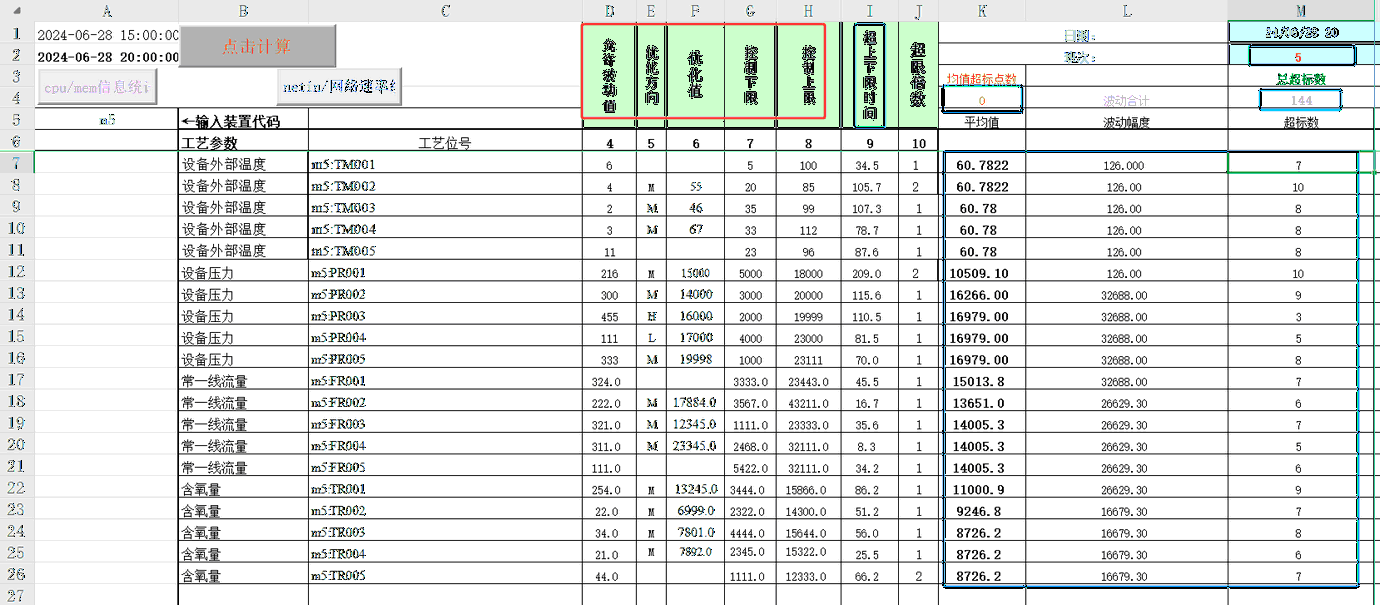Click the netin/网络速率 button
This screenshot has height=605, width=1380.
click(x=339, y=87)
